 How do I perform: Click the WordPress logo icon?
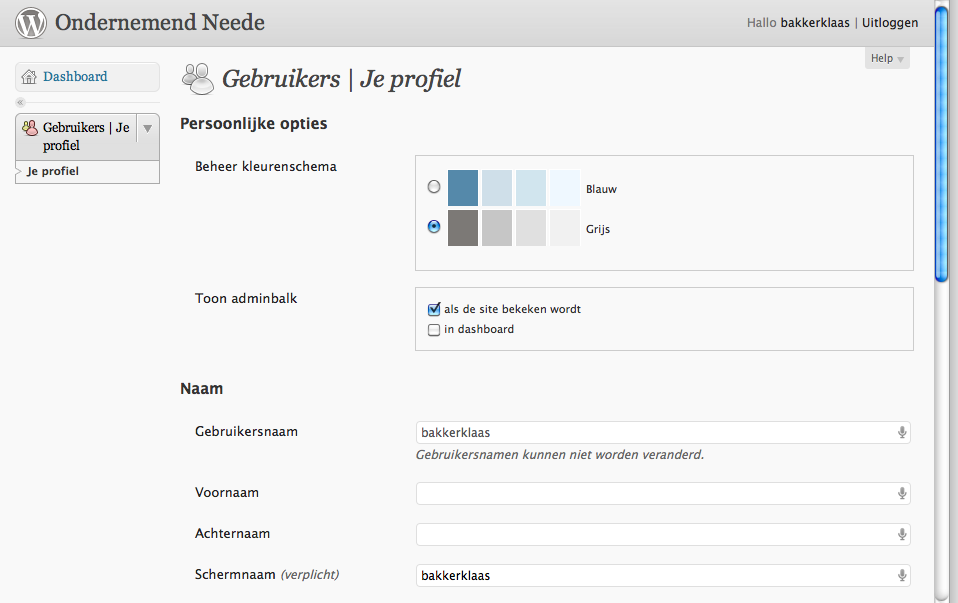point(31,23)
